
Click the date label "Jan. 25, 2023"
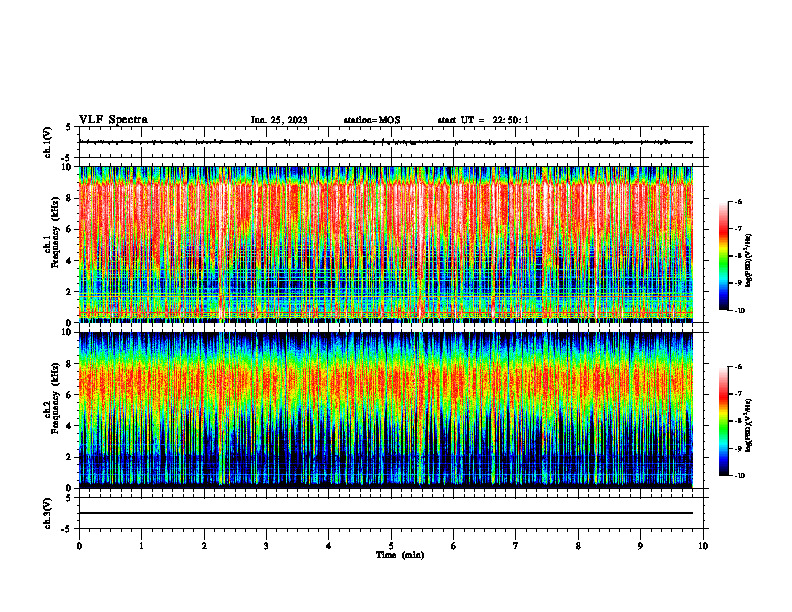tap(279, 120)
